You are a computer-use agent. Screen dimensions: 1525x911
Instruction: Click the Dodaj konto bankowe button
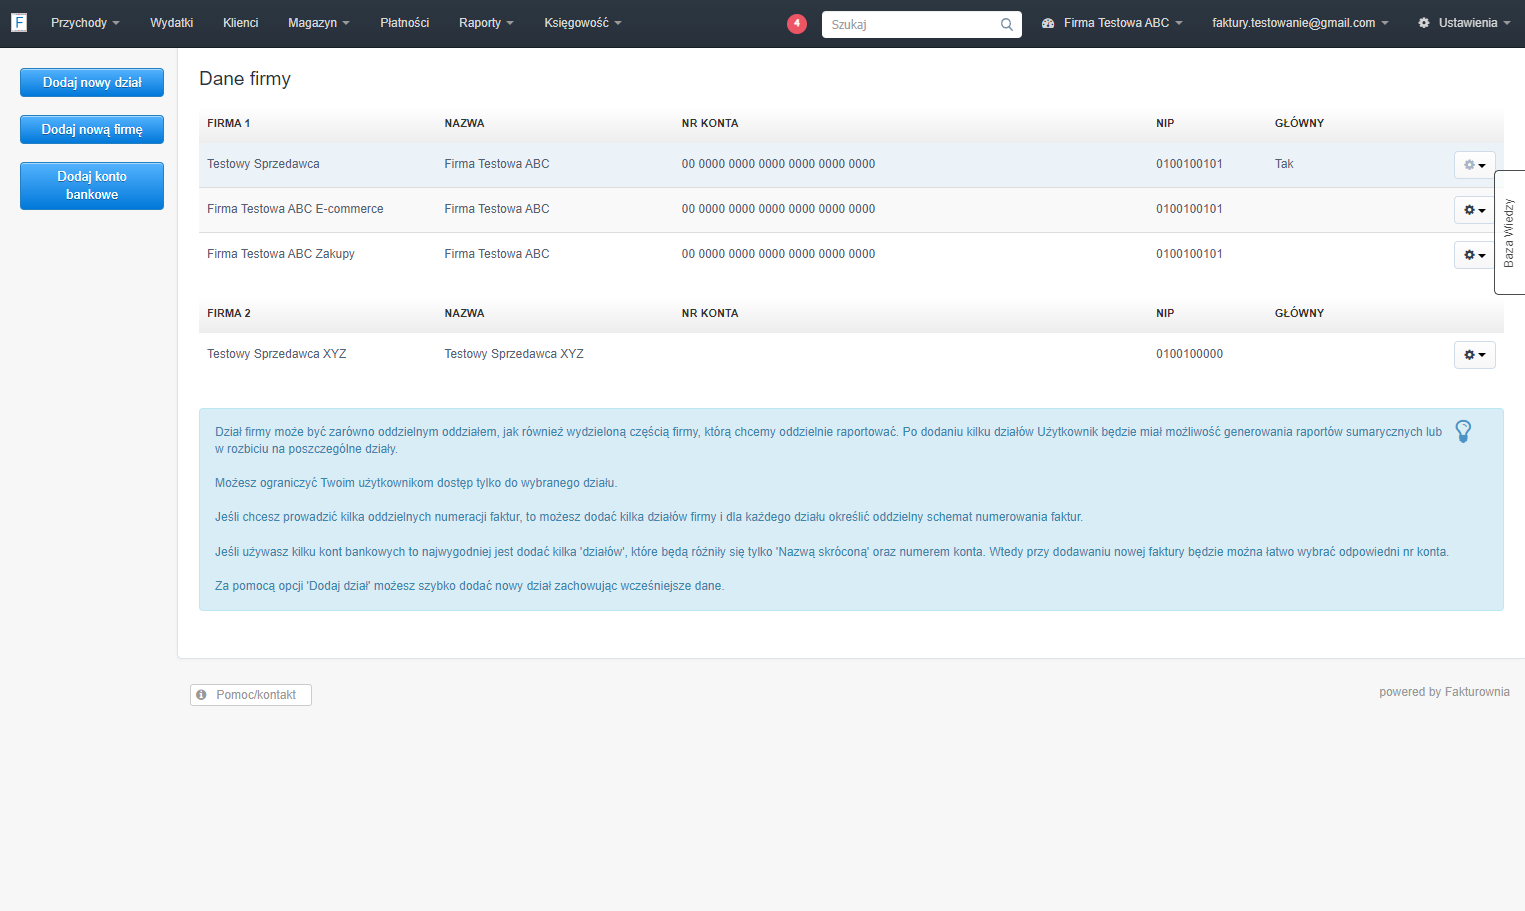click(x=92, y=186)
